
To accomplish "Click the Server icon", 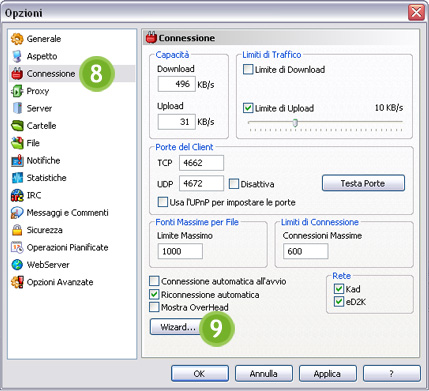I will coord(17,108).
